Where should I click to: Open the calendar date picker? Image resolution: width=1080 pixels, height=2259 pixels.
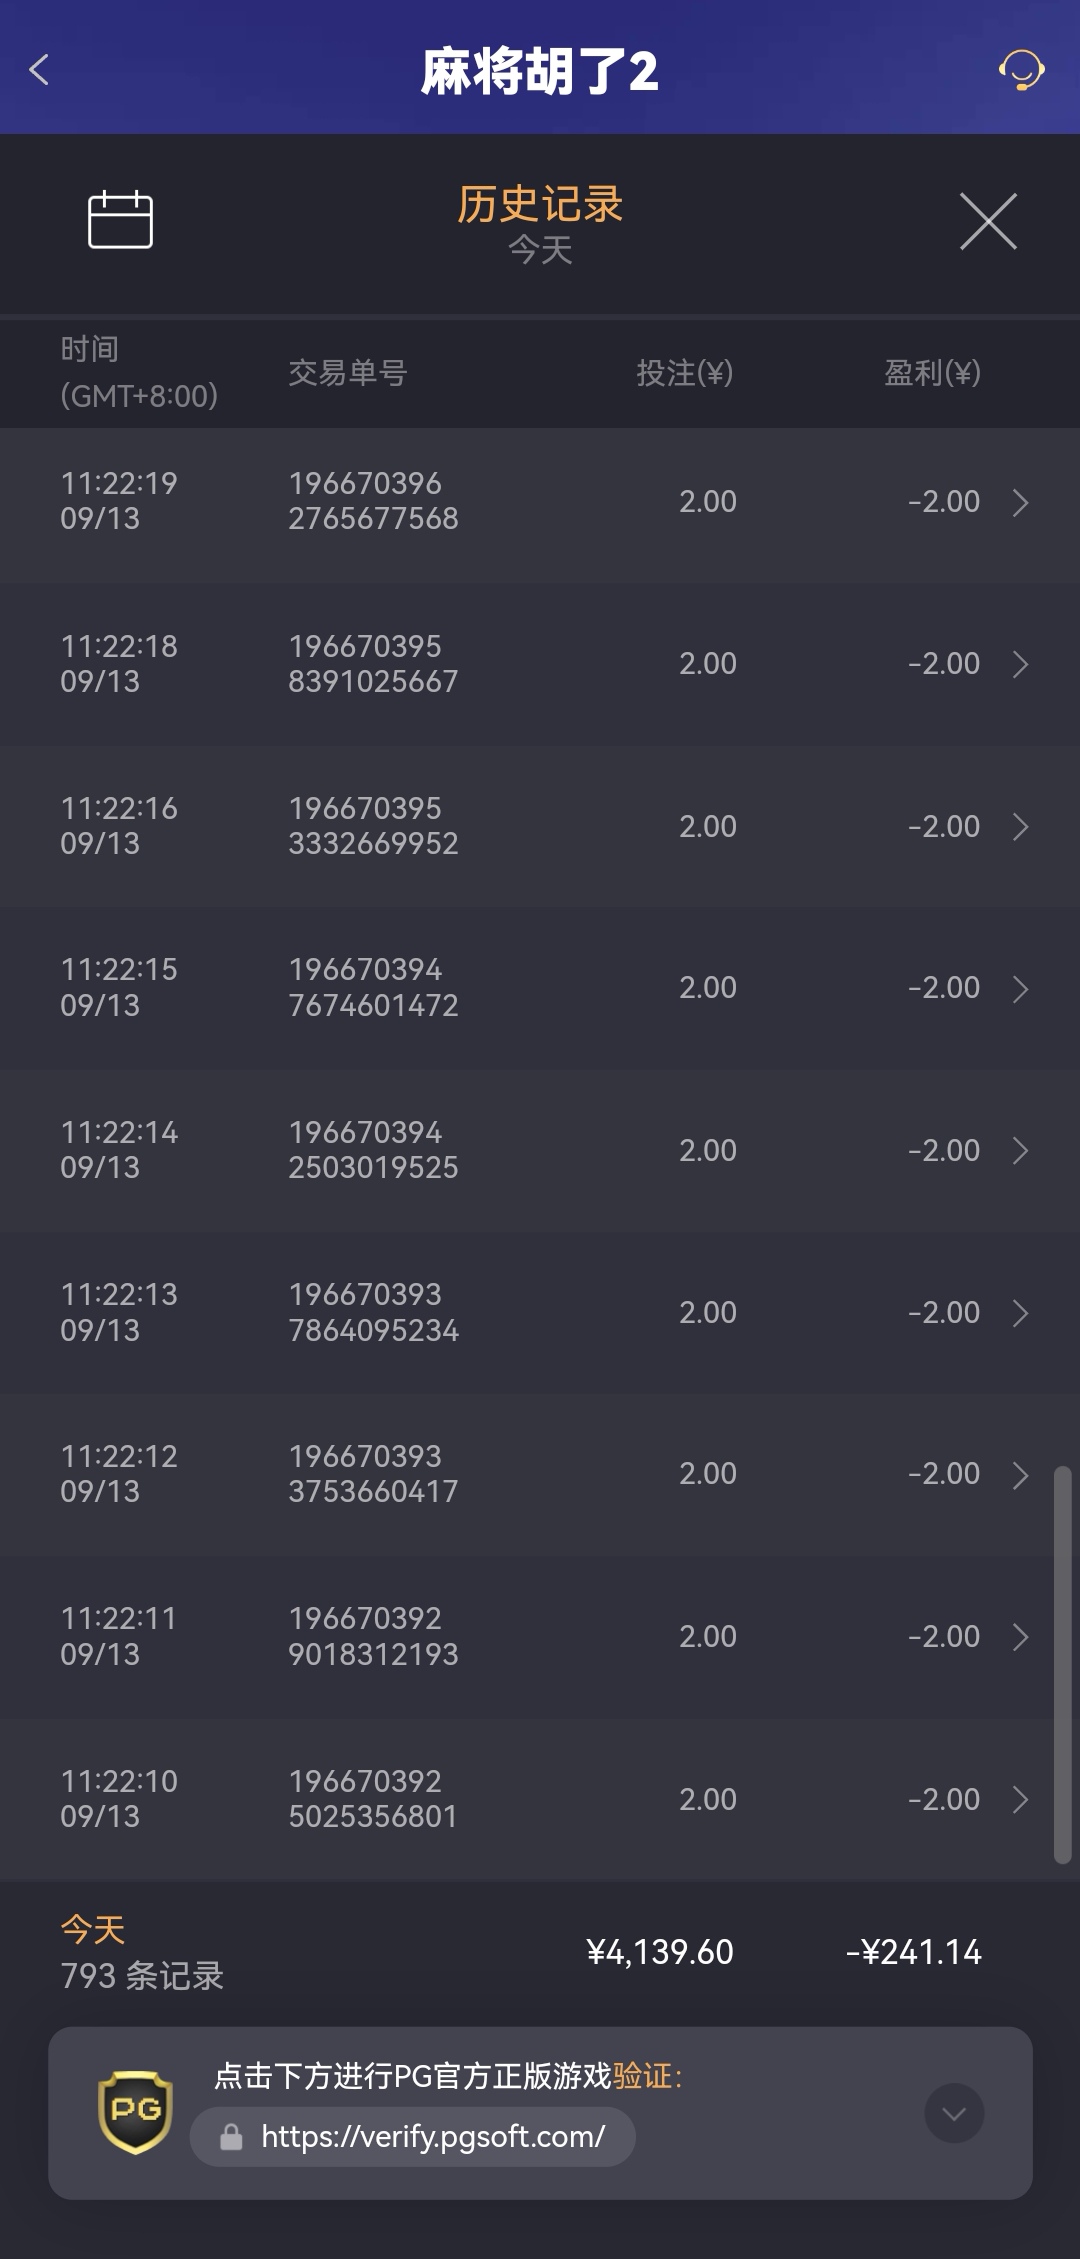[x=120, y=219]
